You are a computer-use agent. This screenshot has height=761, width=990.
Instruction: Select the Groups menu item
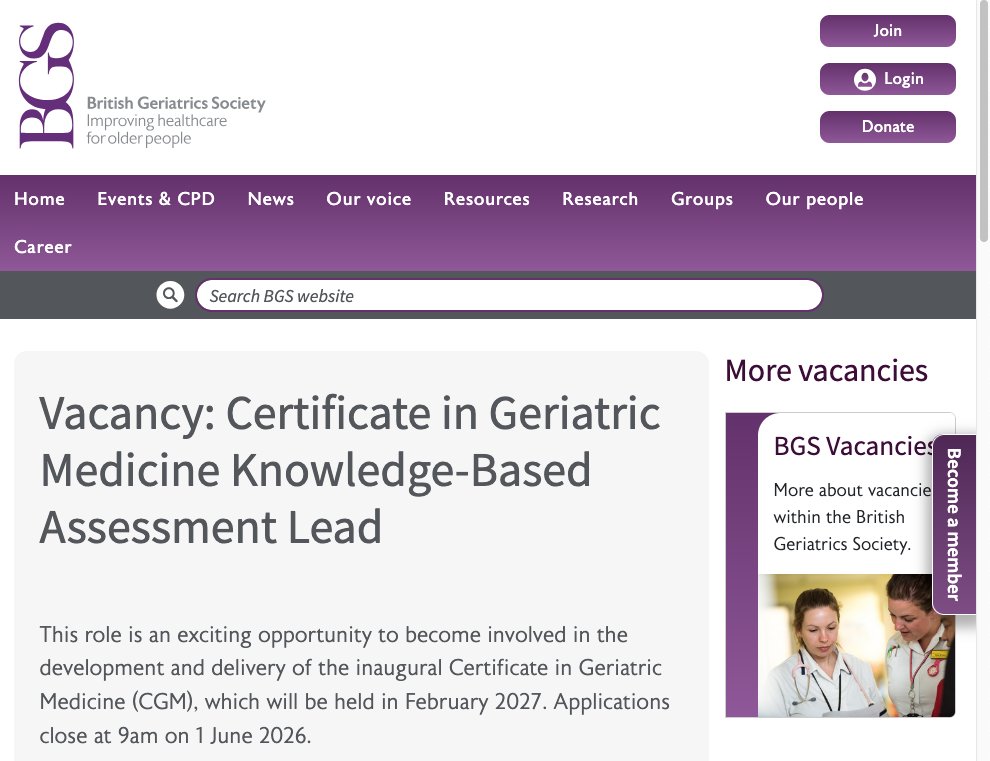pyautogui.click(x=702, y=199)
